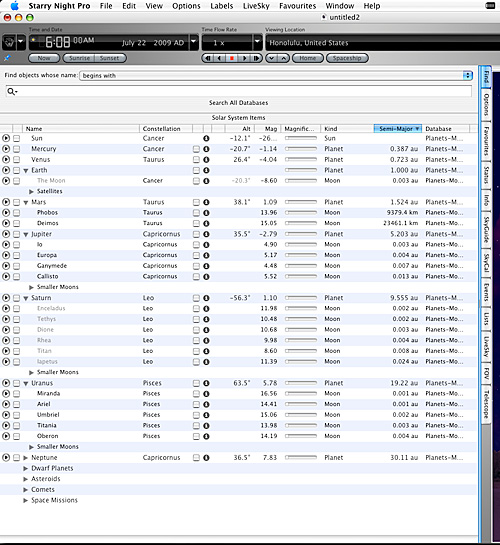Sort by the Semi-Major column header
This screenshot has width=500, height=545.
tap(398, 129)
